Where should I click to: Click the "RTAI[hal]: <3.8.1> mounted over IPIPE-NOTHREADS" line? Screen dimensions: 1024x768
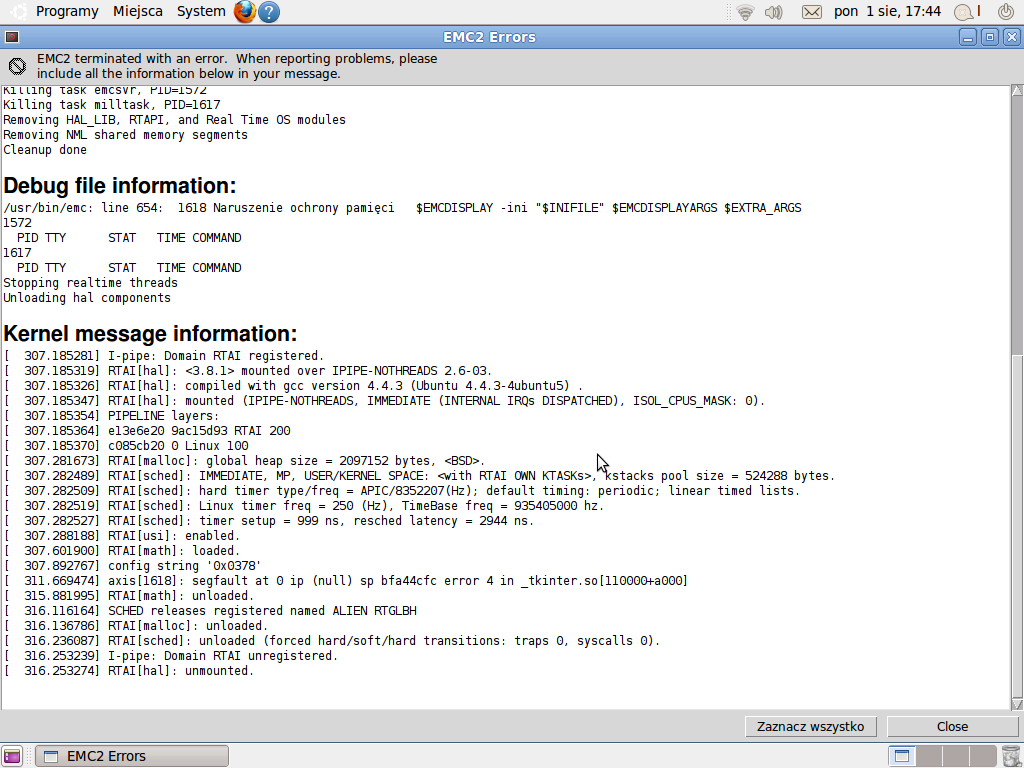248,371
